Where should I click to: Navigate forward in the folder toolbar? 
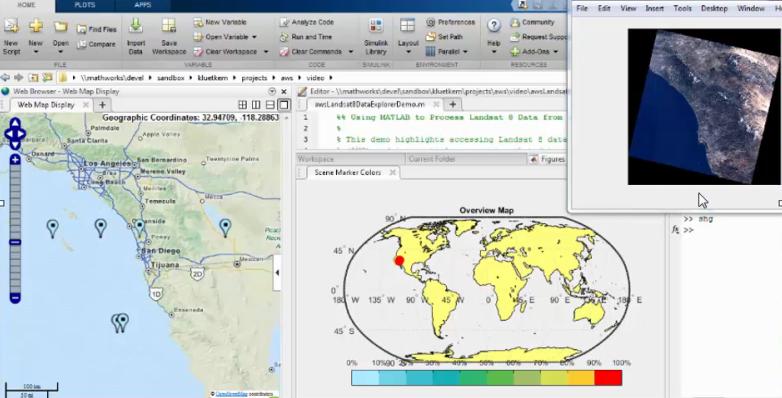click(x=18, y=78)
